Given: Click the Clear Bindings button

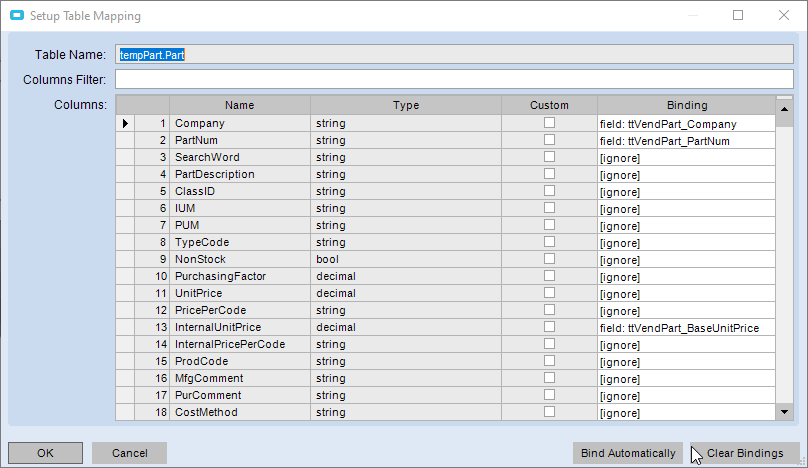Looking at the screenshot, I should (745, 453).
